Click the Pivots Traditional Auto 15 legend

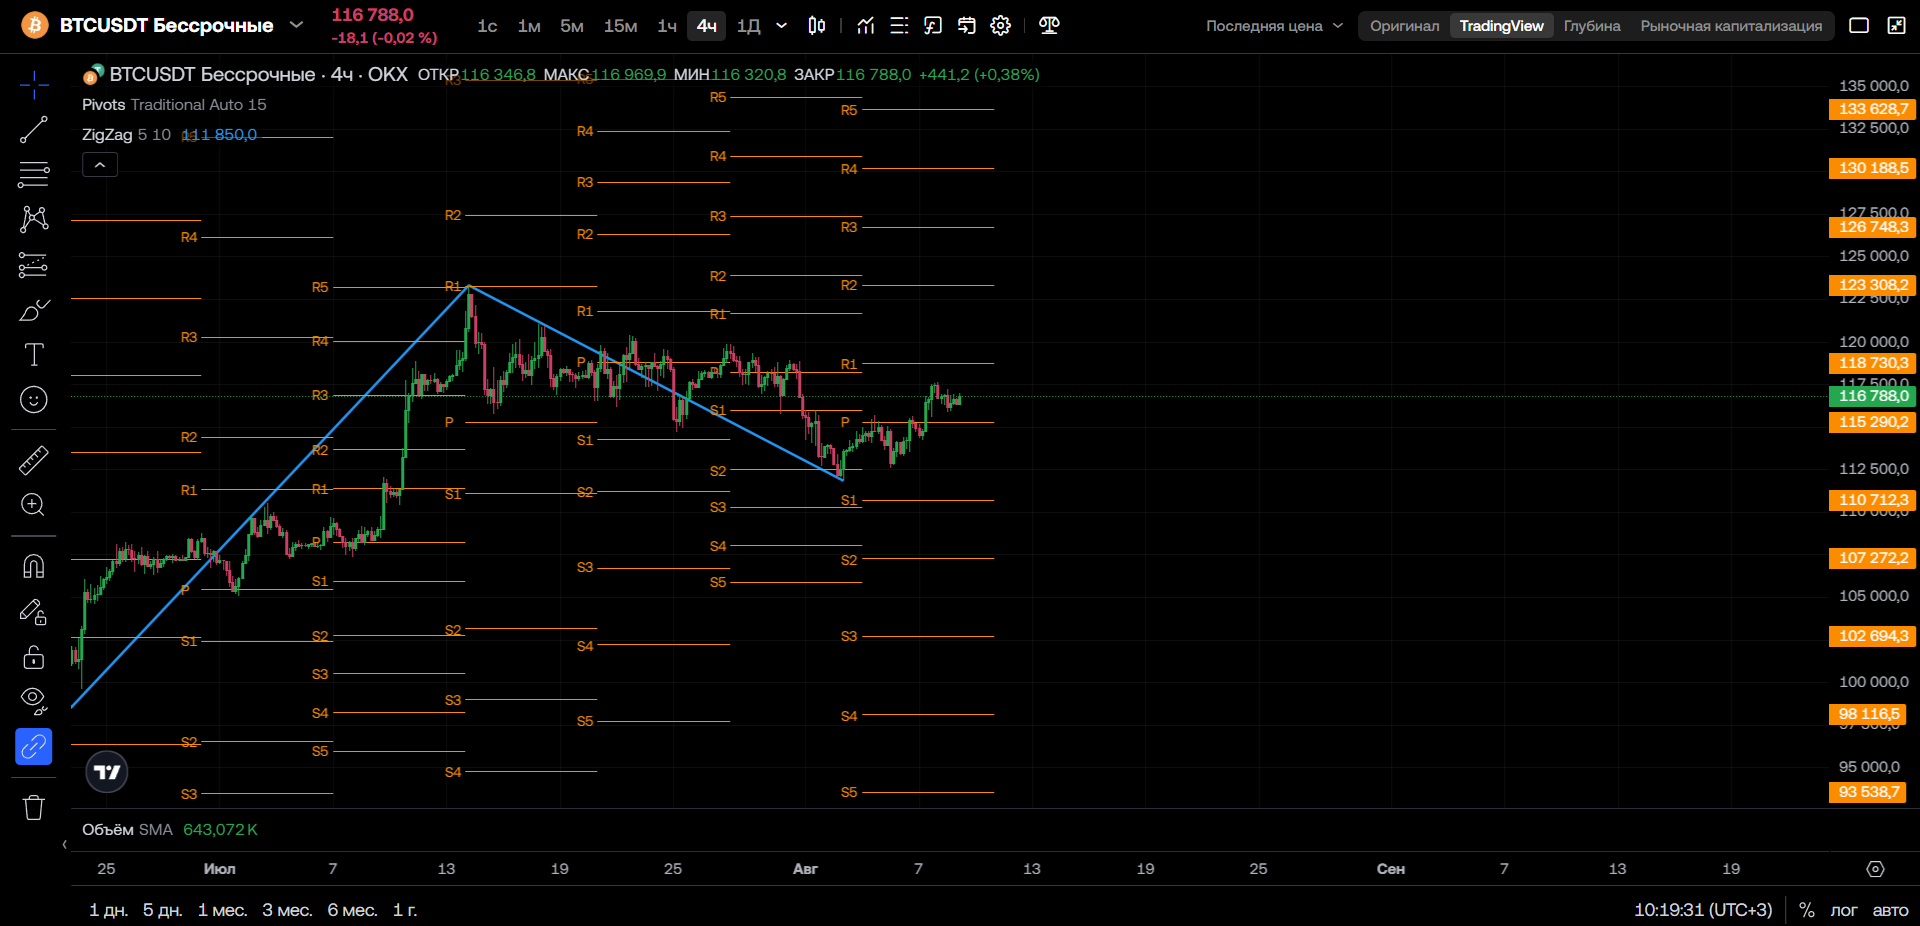pyautogui.click(x=174, y=105)
